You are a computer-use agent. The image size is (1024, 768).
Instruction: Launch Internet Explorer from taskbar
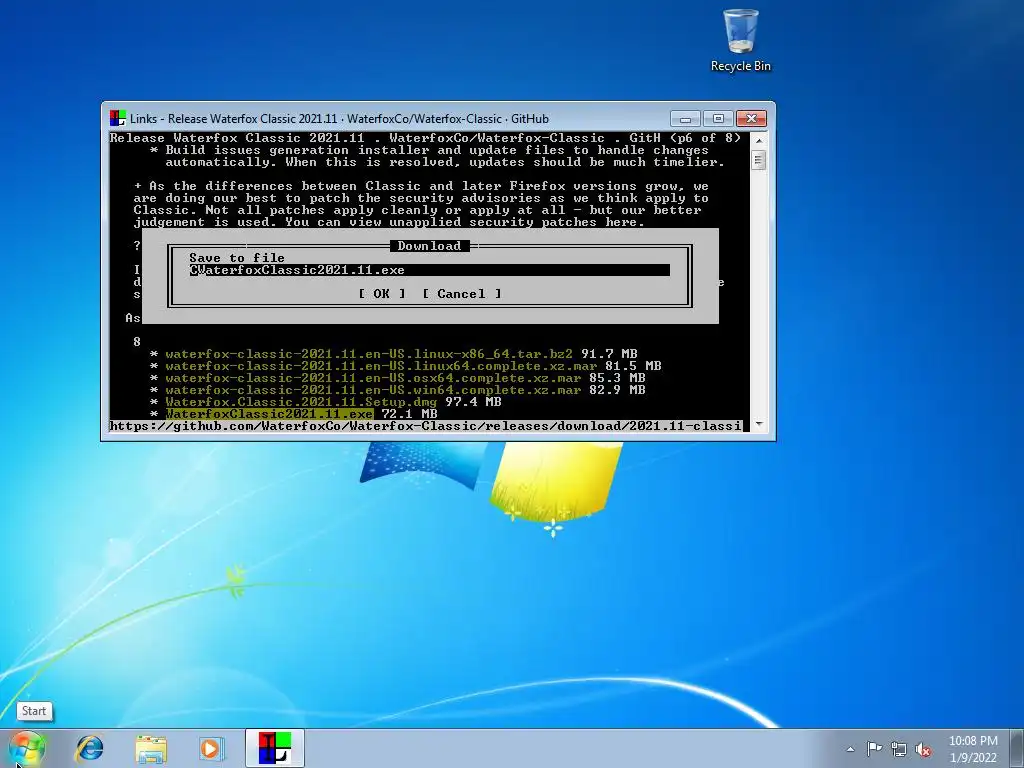[x=89, y=748]
